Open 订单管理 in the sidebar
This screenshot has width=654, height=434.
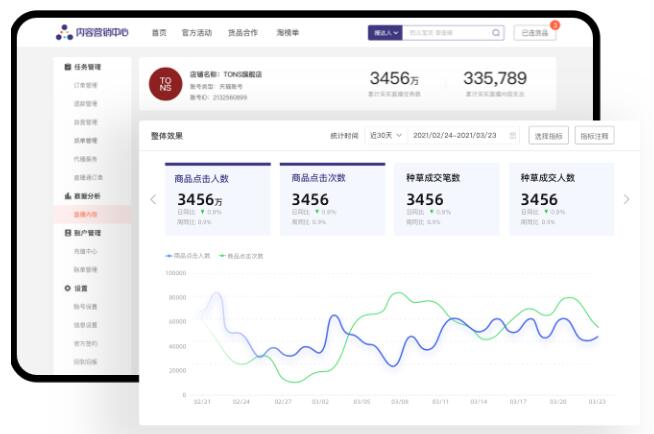click(86, 85)
